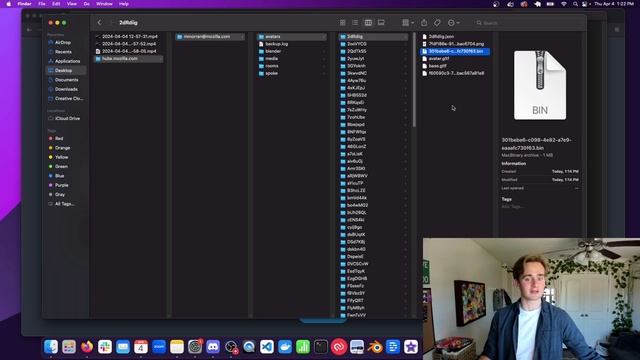Viewport: 640px width, 360px height.
Task: Open Downloads in the sidebar
Action: [x=66, y=89]
